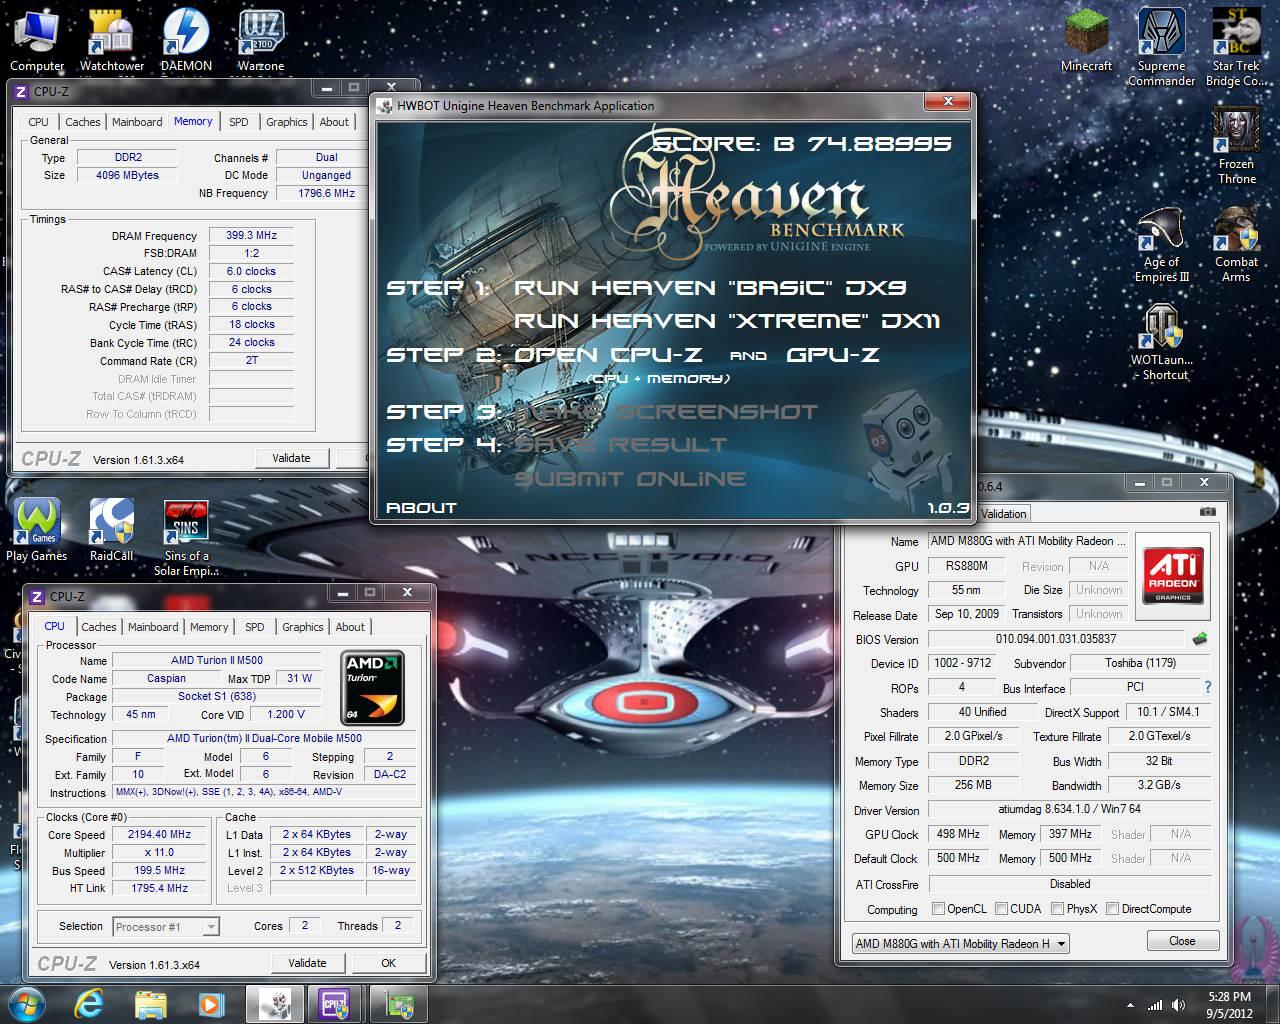Click the Core Speed 2194.40 MHz value
The width and height of the screenshot is (1280, 1024).
pos(160,835)
